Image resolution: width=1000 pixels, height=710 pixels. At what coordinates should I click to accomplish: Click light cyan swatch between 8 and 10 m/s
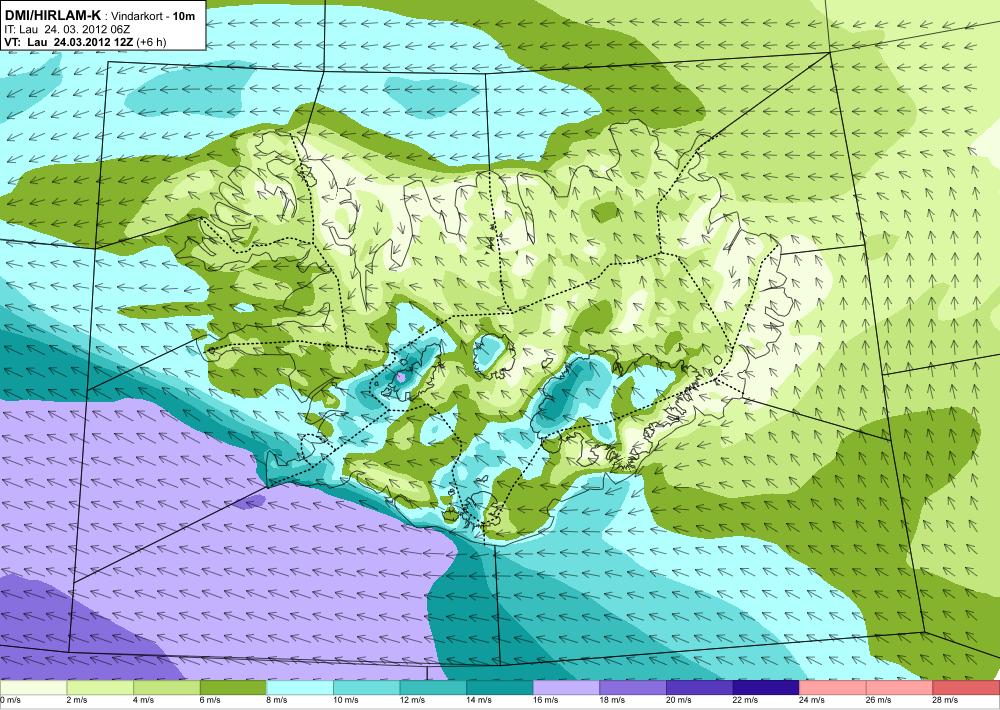[x=300, y=688]
